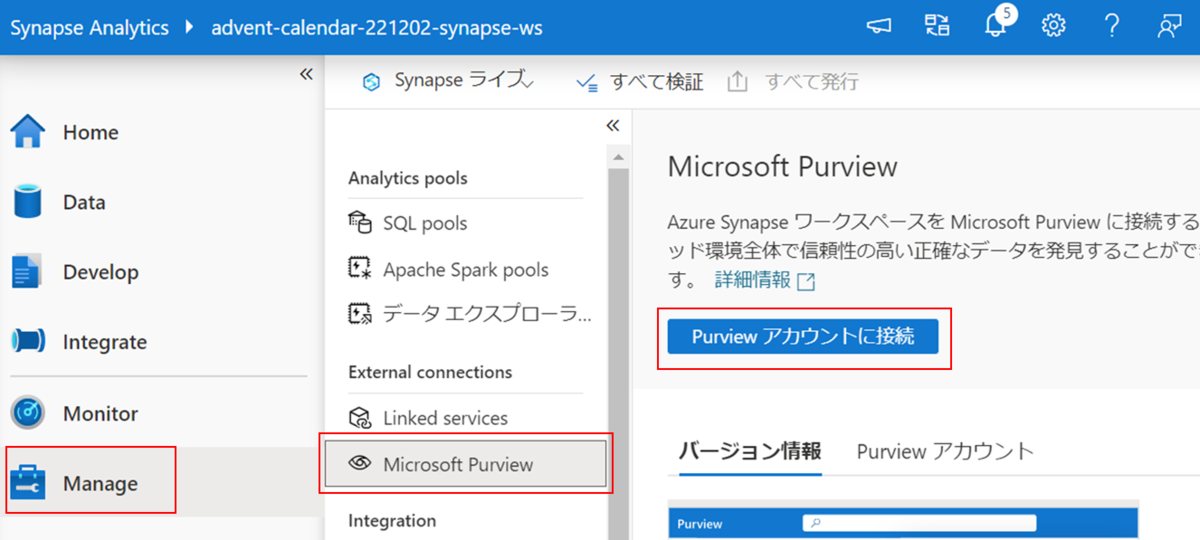Image resolution: width=1200 pixels, height=540 pixels.
Task: Click the Manage toolbox icon
Action: tap(28, 483)
